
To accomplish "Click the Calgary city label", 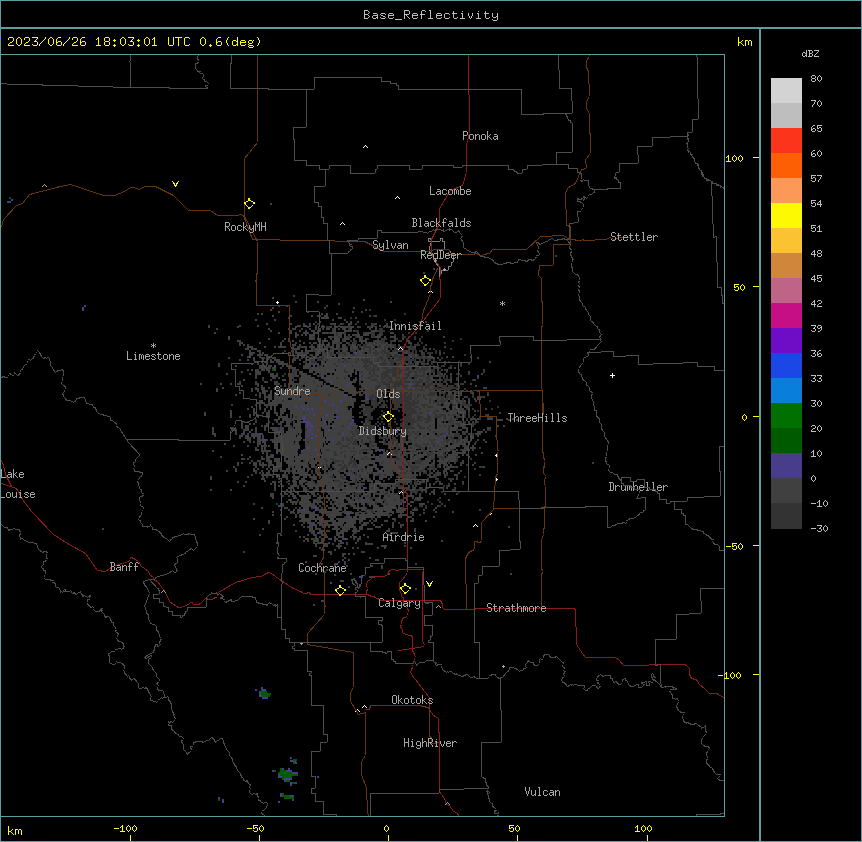I will [x=399, y=603].
